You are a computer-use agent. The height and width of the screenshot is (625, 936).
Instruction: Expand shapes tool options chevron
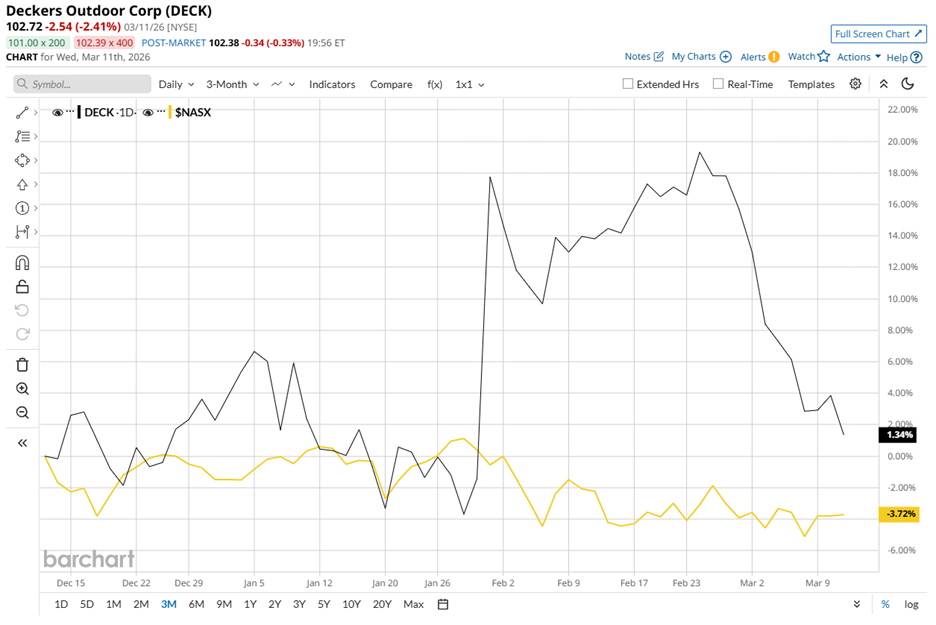tap(36, 161)
